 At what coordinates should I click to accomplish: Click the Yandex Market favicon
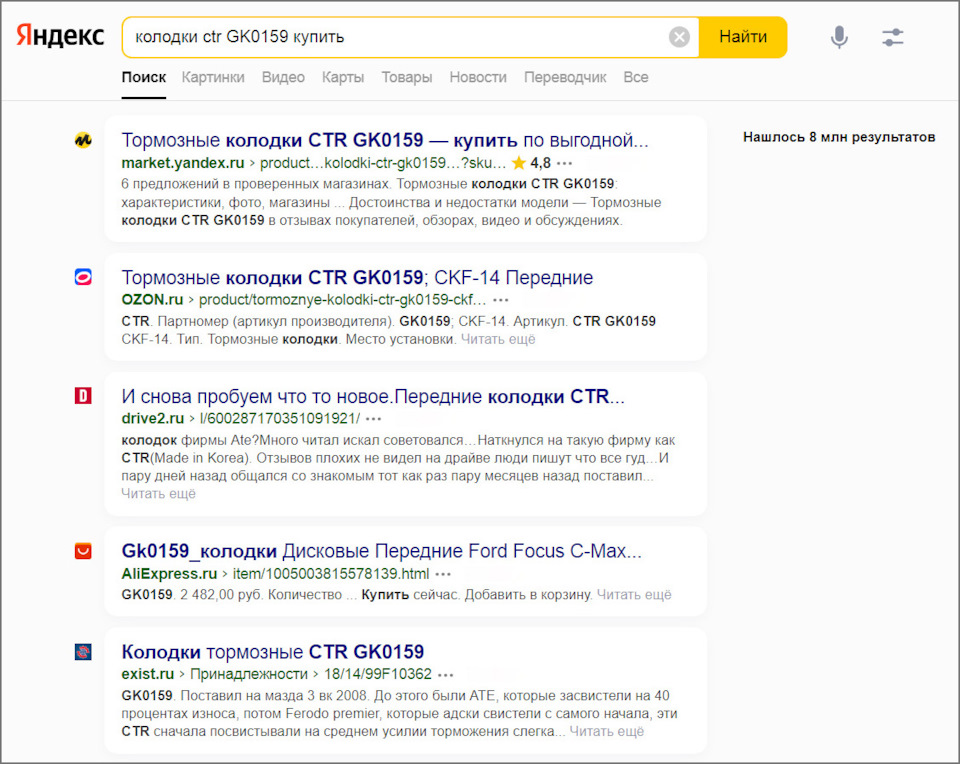(83, 141)
